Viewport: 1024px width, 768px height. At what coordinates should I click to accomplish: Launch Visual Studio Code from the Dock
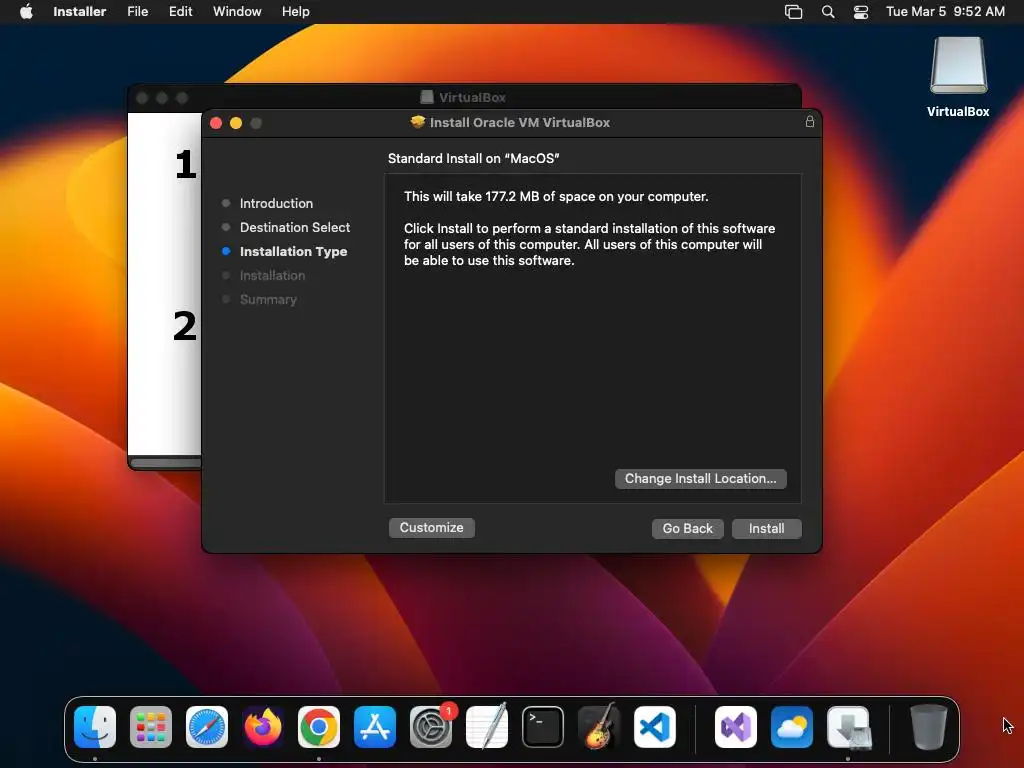tap(655, 727)
